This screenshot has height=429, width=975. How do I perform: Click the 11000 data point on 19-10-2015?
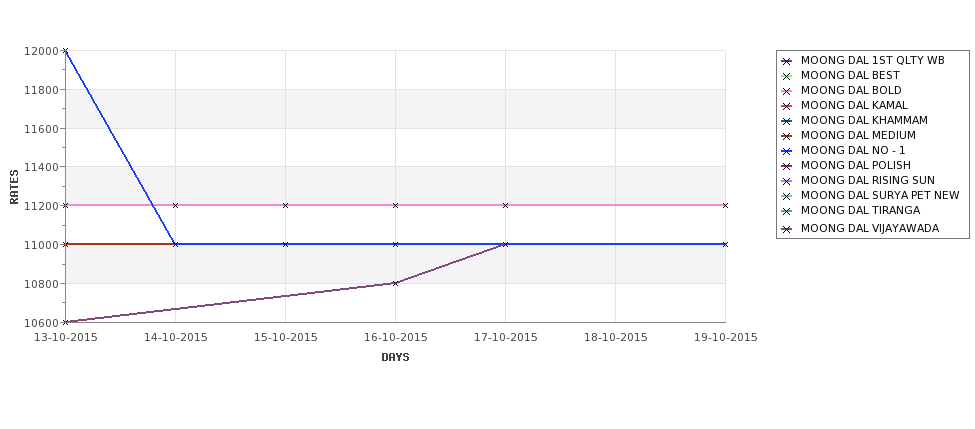[725, 244]
